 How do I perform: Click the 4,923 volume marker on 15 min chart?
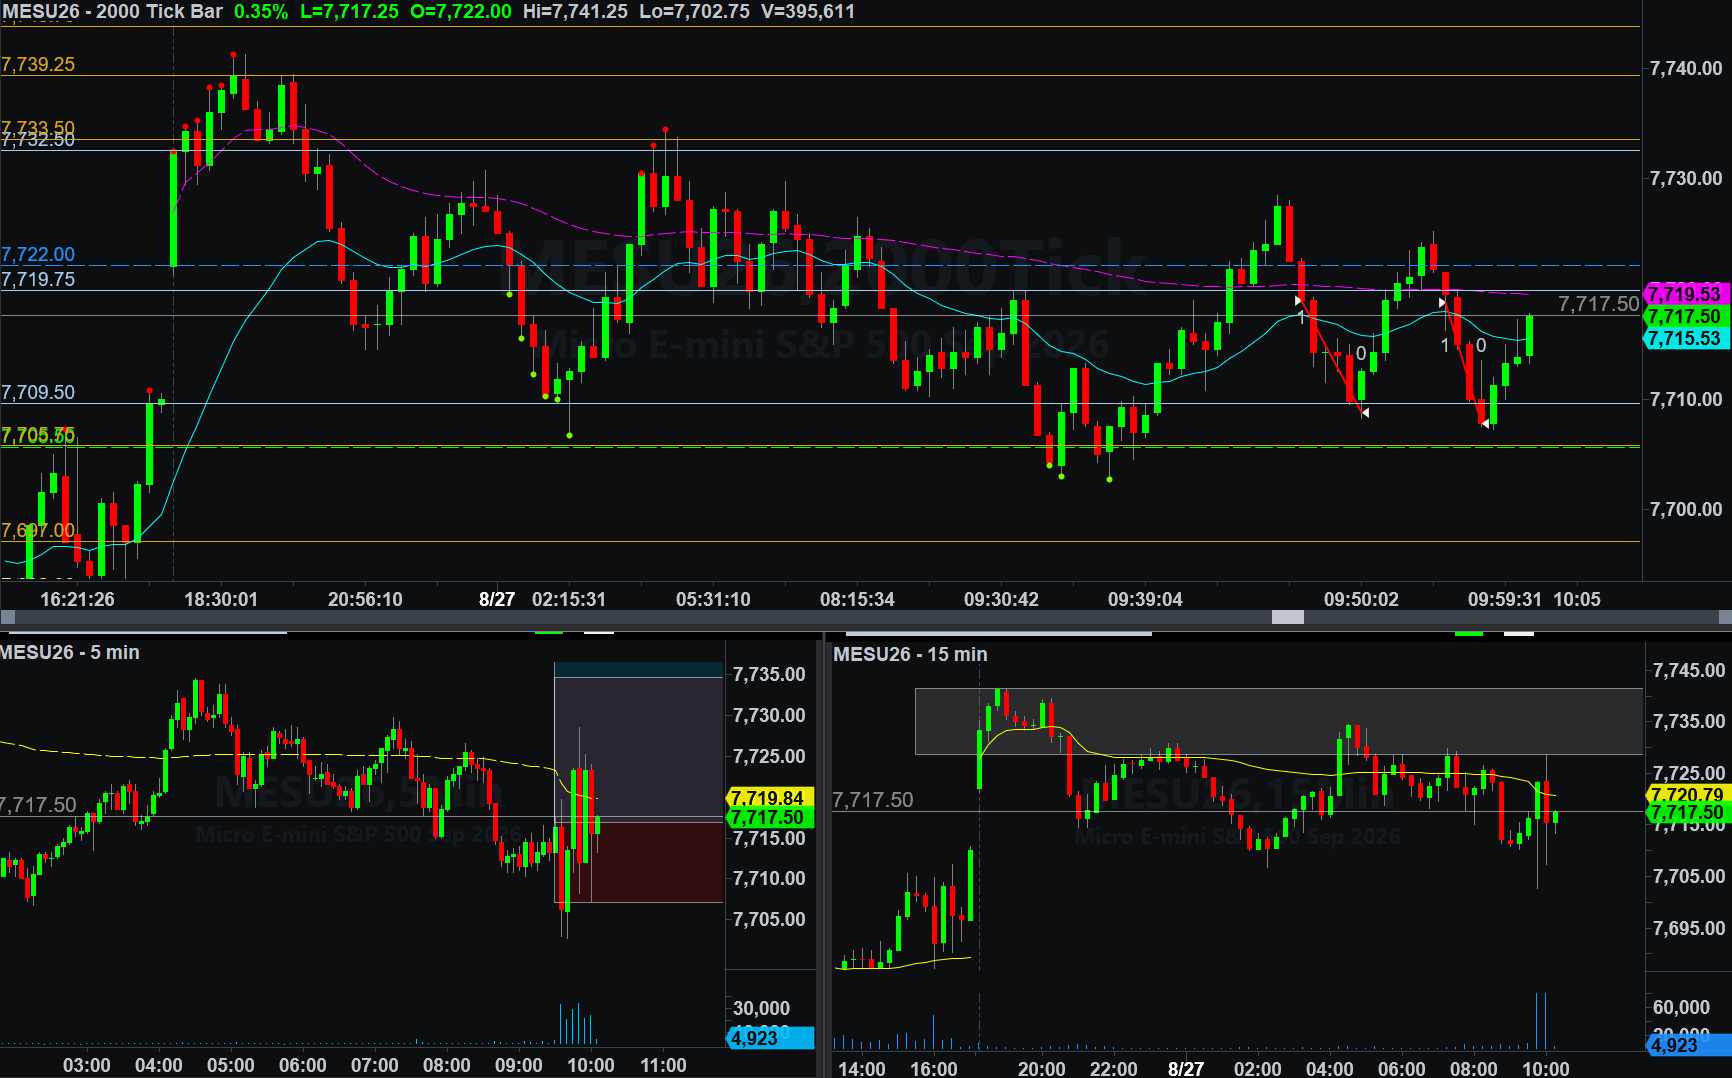pos(1687,1045)
